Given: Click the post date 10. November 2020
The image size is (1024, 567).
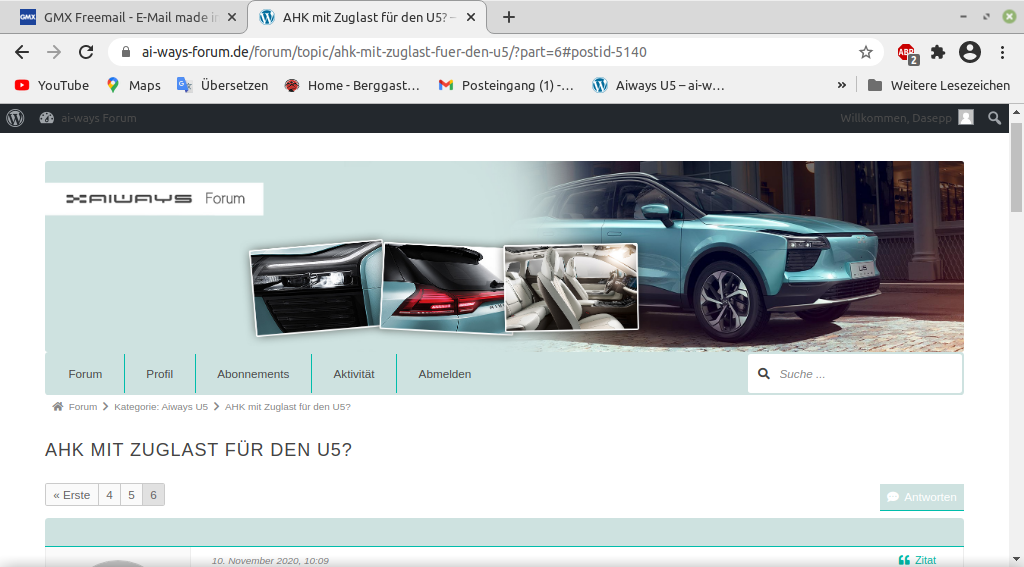Looking at the screenshot, I should point(270,560).
